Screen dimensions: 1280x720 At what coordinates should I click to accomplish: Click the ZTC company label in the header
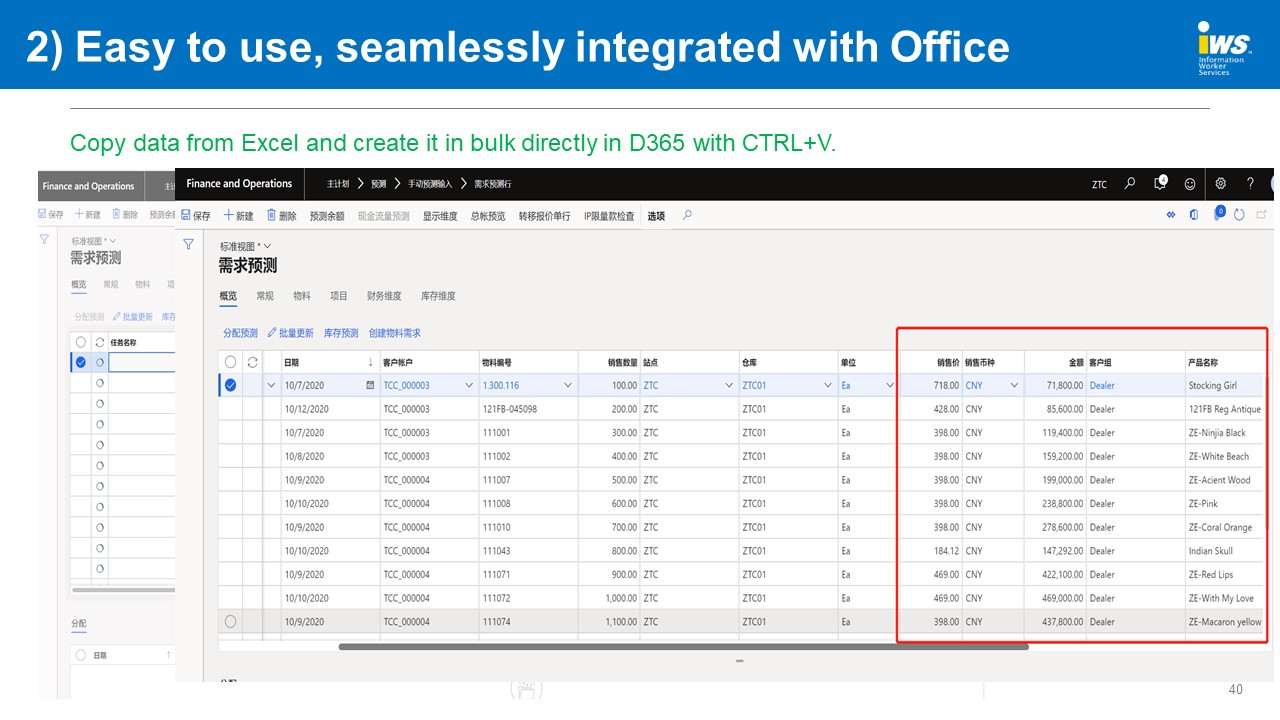pos(1099,184)
